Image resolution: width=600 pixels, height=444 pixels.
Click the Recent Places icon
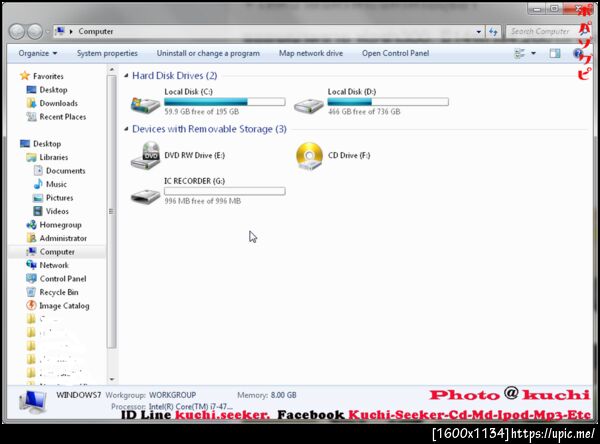pos(31,116)
